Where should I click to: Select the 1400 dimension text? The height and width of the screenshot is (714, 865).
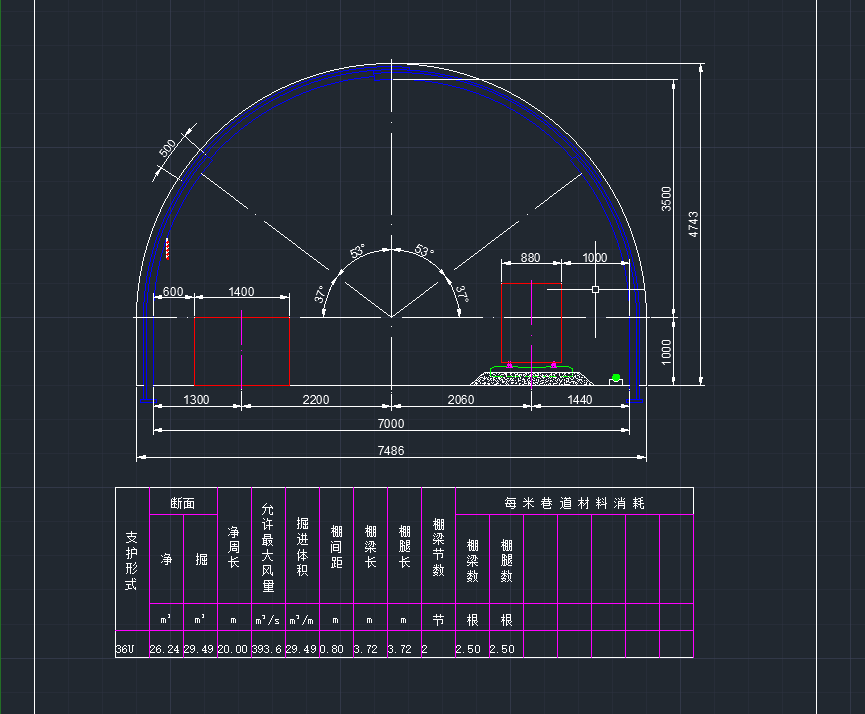point(241,292)
